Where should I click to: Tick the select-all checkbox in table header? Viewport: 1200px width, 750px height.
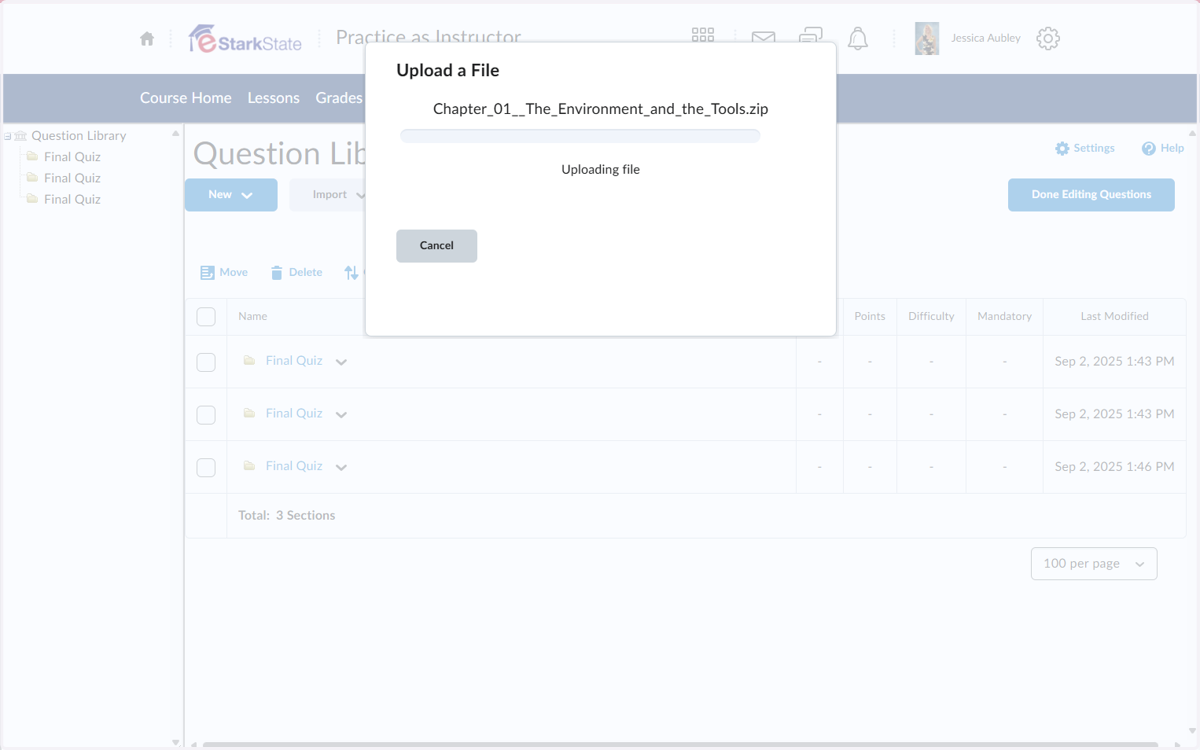pyautogui.click(x=206, y=317)
